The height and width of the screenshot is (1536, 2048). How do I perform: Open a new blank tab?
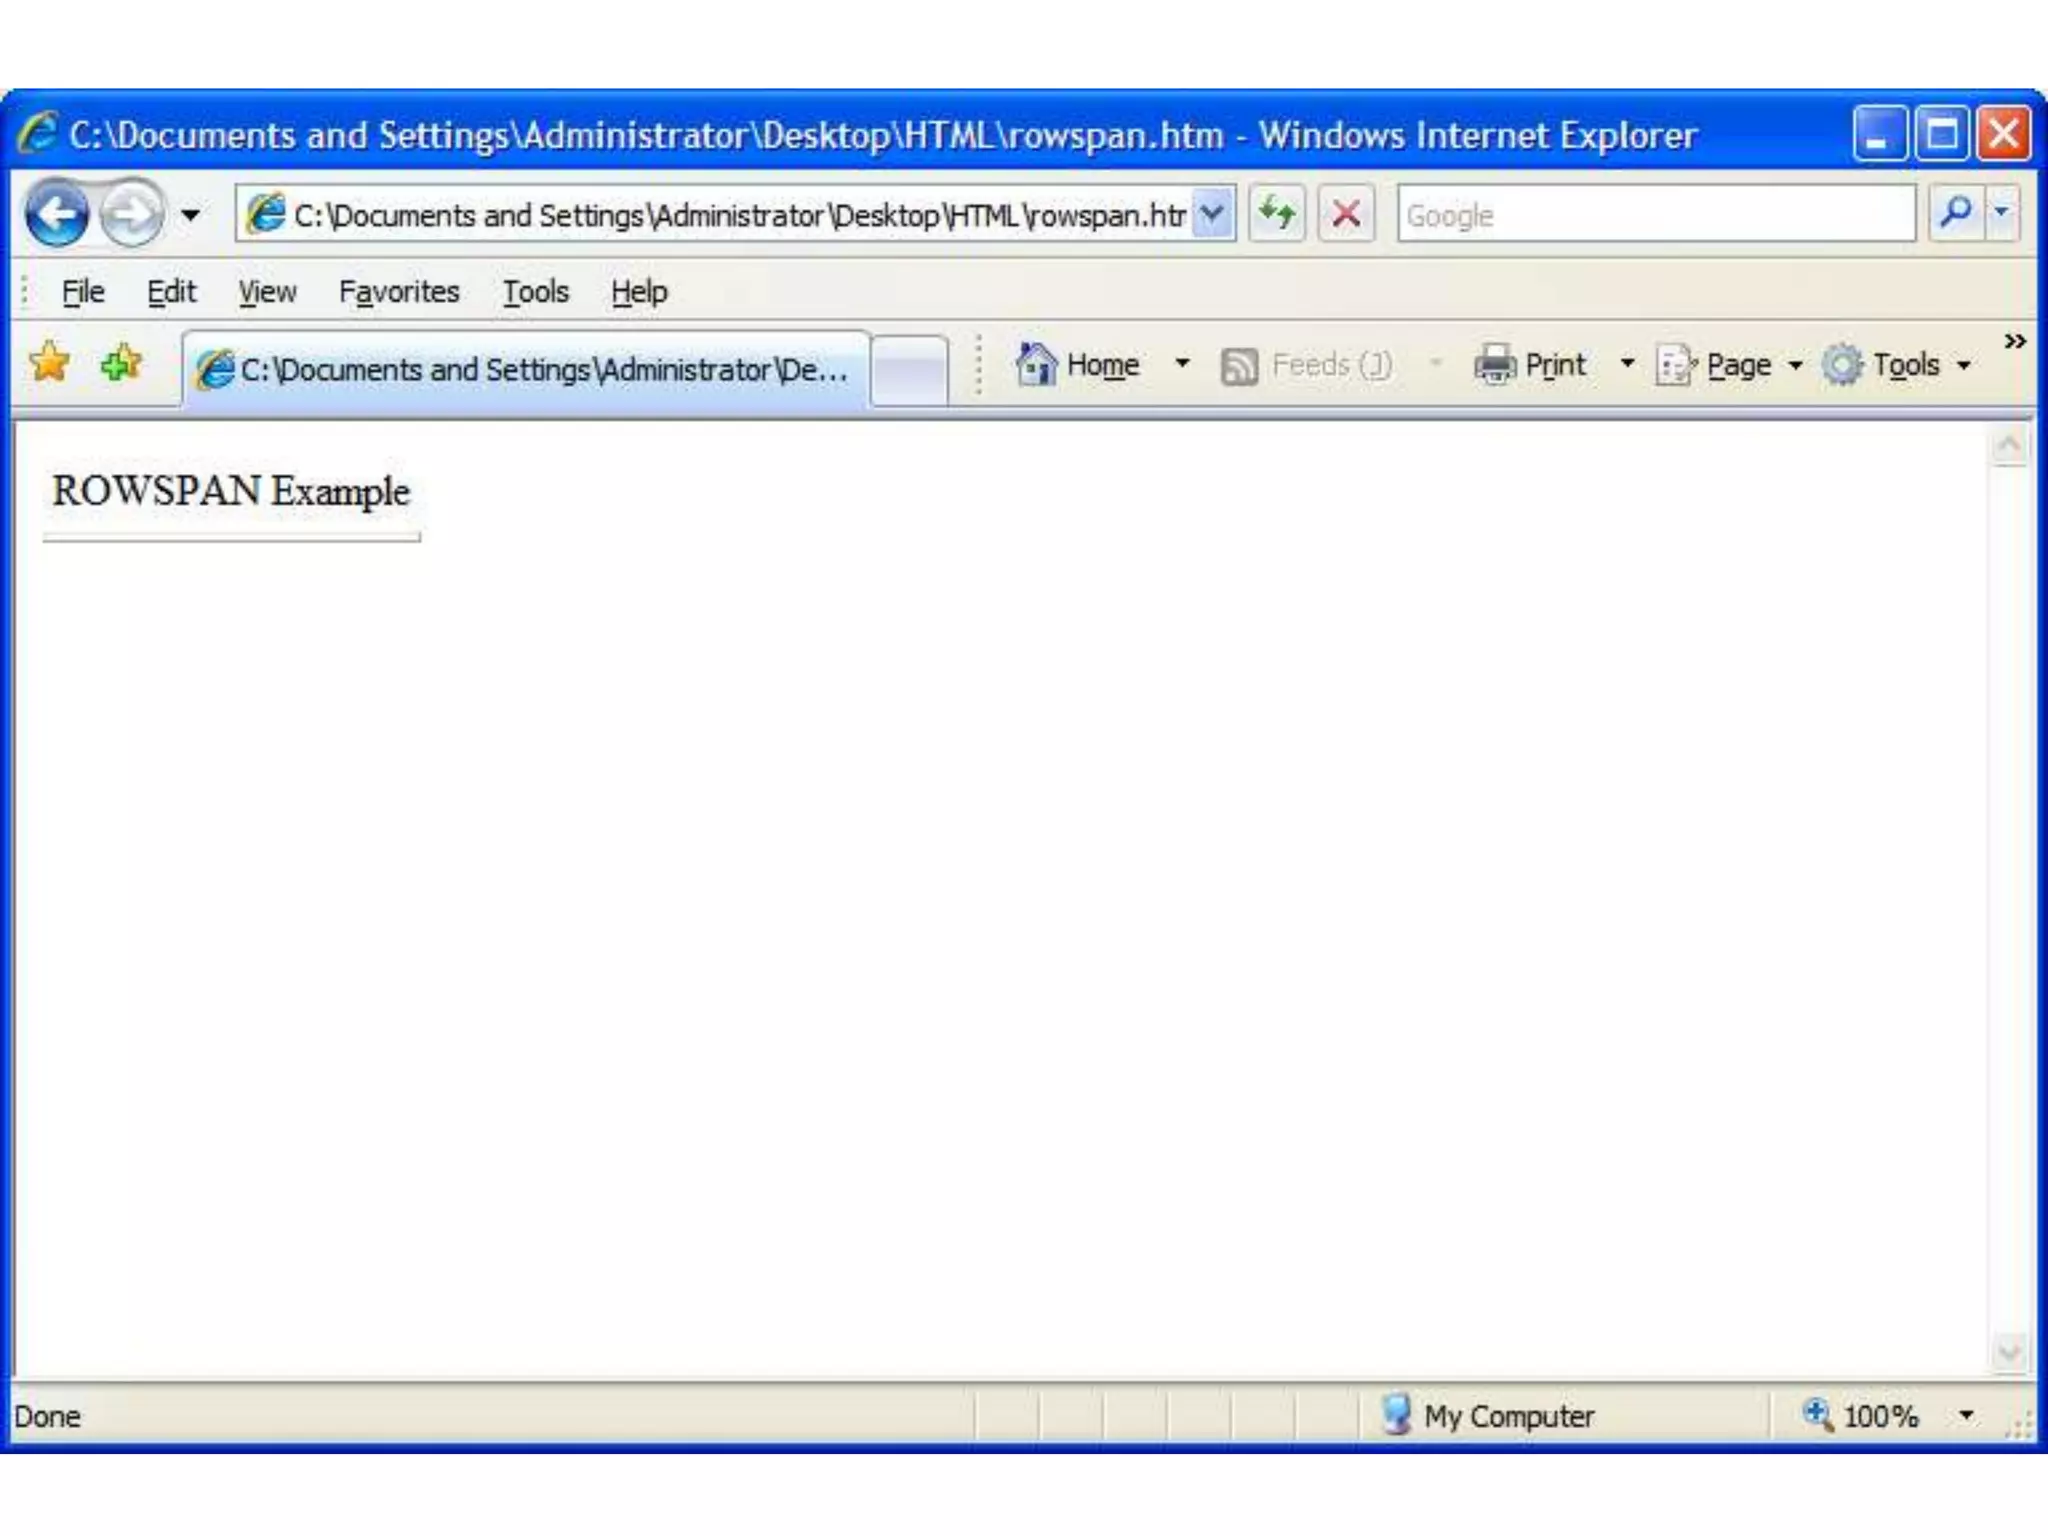point(908,370)
